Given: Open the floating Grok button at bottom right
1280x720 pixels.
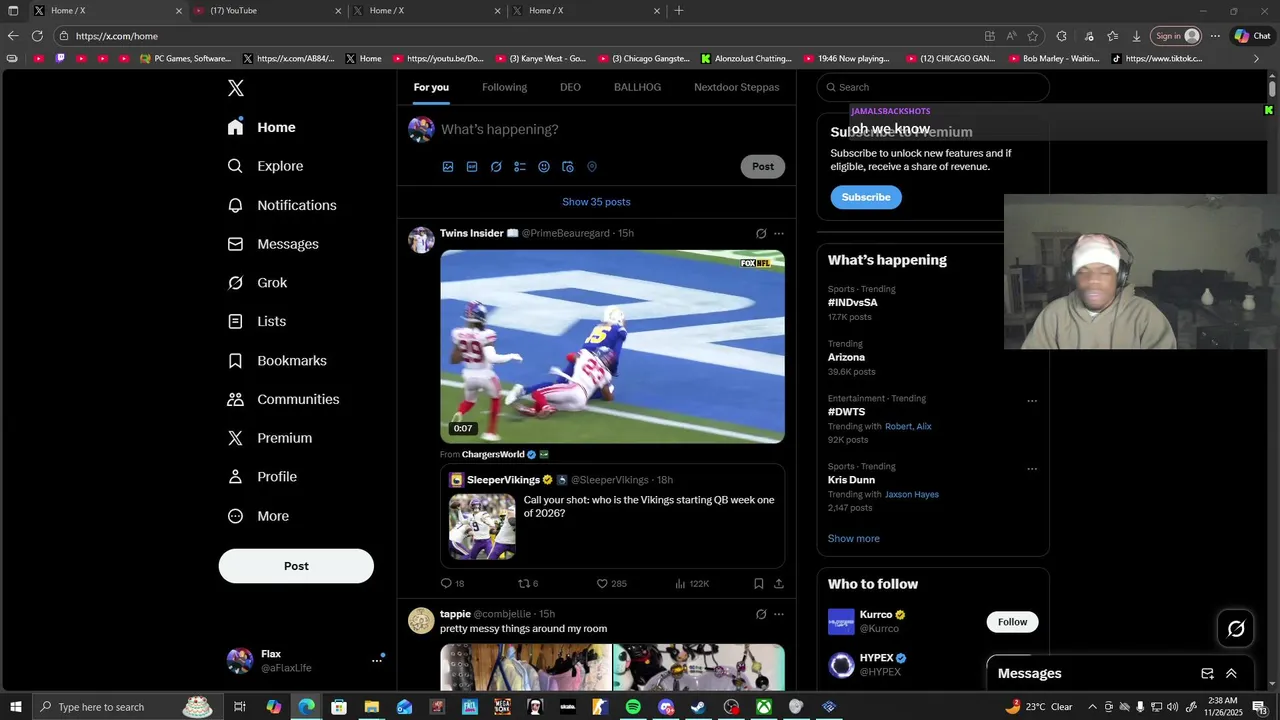Looking at the screenshot, I should coord(1236,628).
